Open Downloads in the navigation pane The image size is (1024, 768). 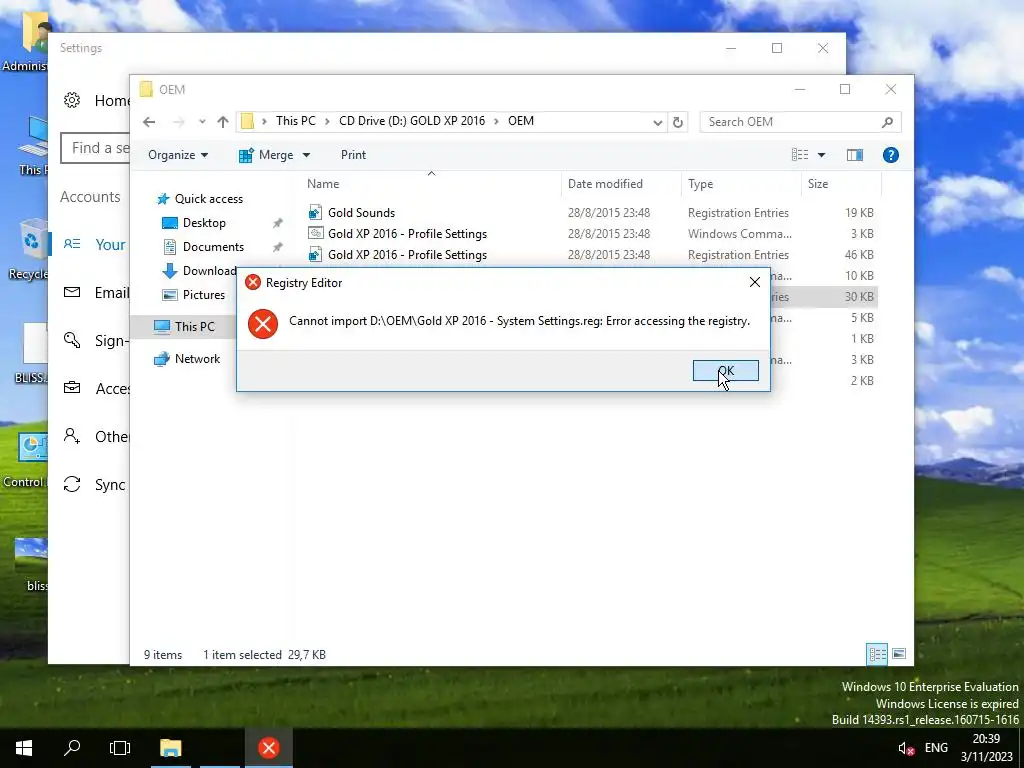point(209,271)
